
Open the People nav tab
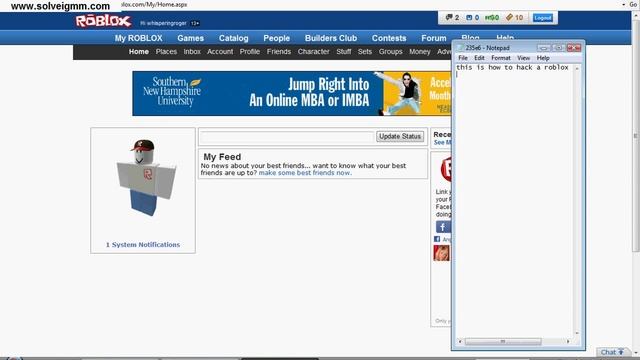(x=276, y=38)
